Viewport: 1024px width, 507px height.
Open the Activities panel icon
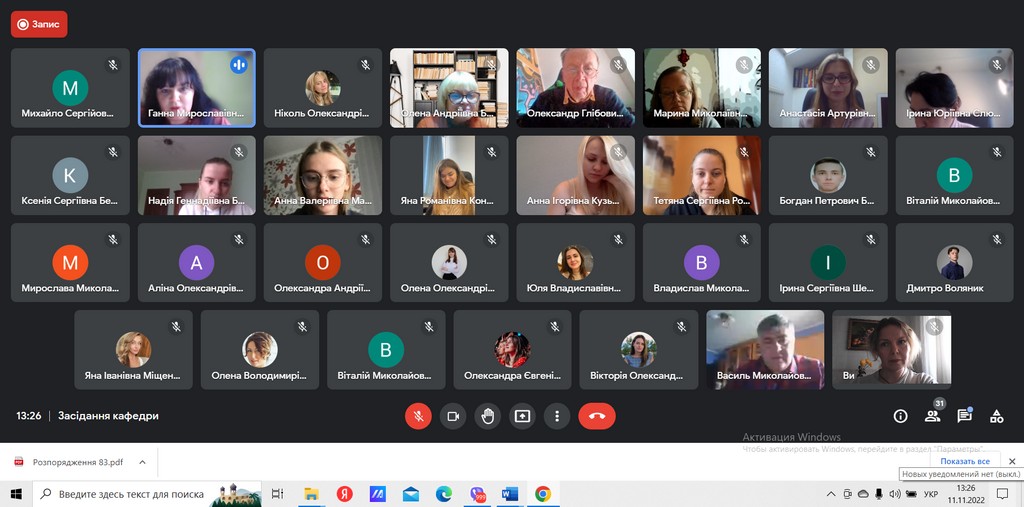[x=996, y=416]
